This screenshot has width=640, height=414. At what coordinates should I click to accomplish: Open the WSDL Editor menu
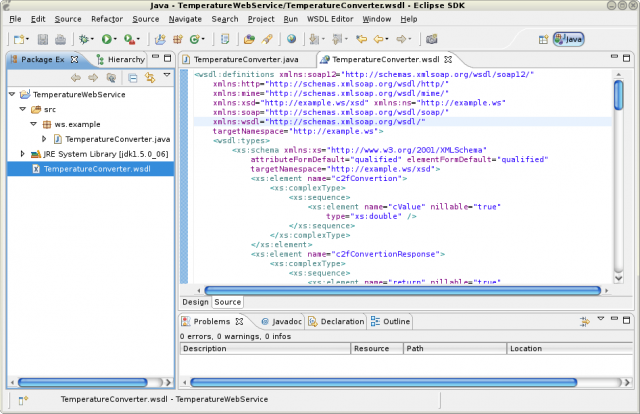pos(330,19)
